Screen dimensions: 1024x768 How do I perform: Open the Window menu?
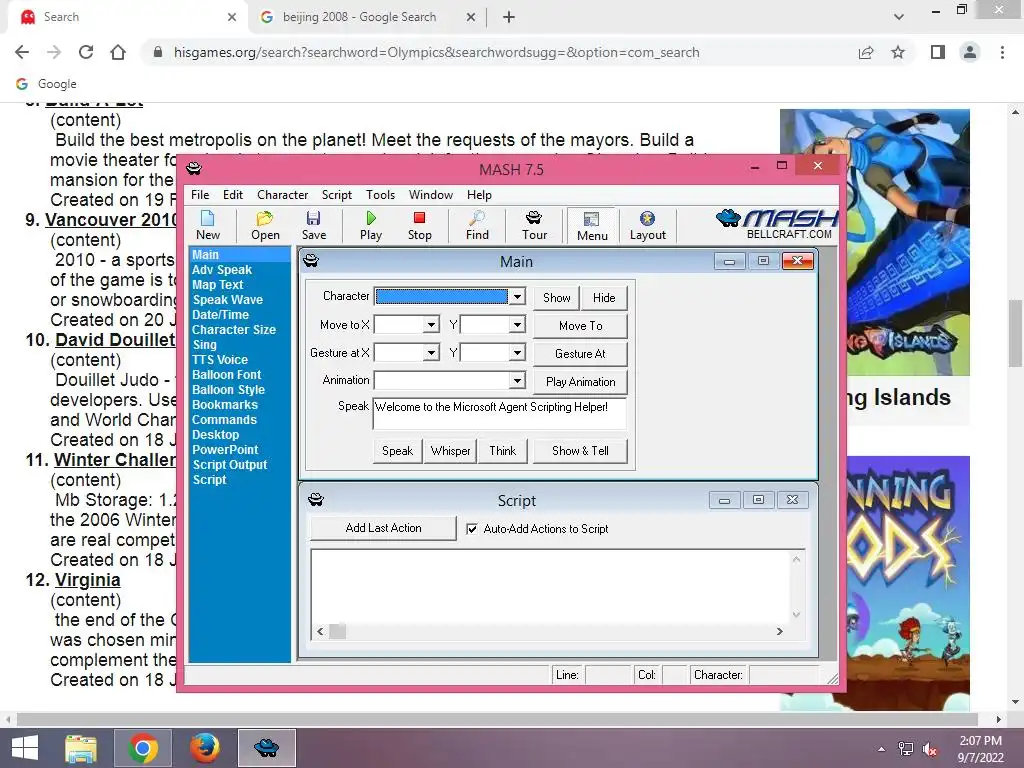tap(430, 195)
